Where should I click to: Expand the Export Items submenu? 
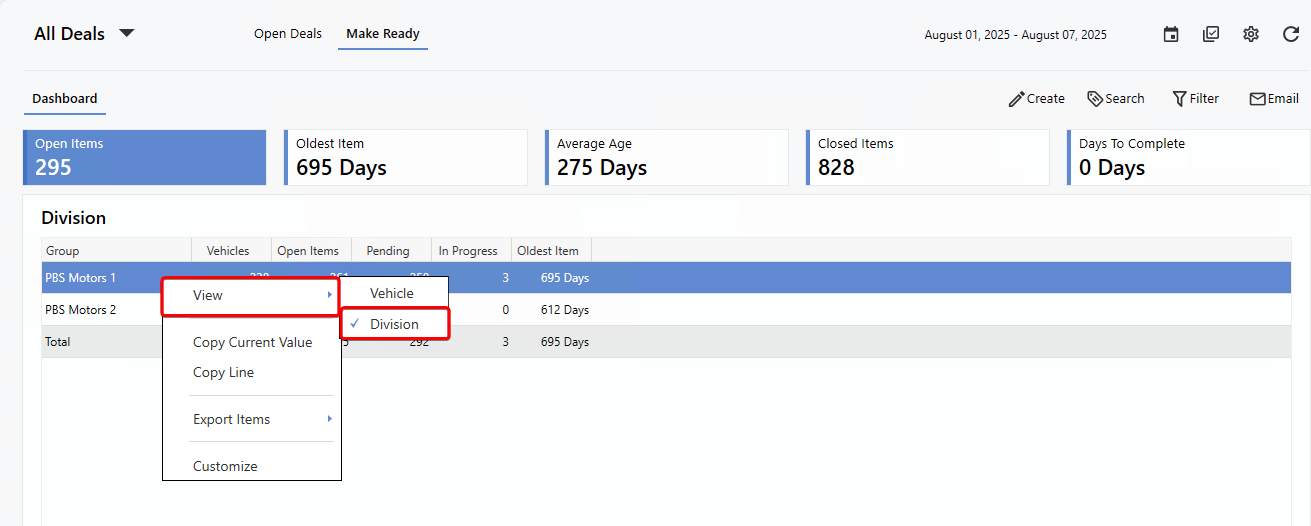point(251,419)
